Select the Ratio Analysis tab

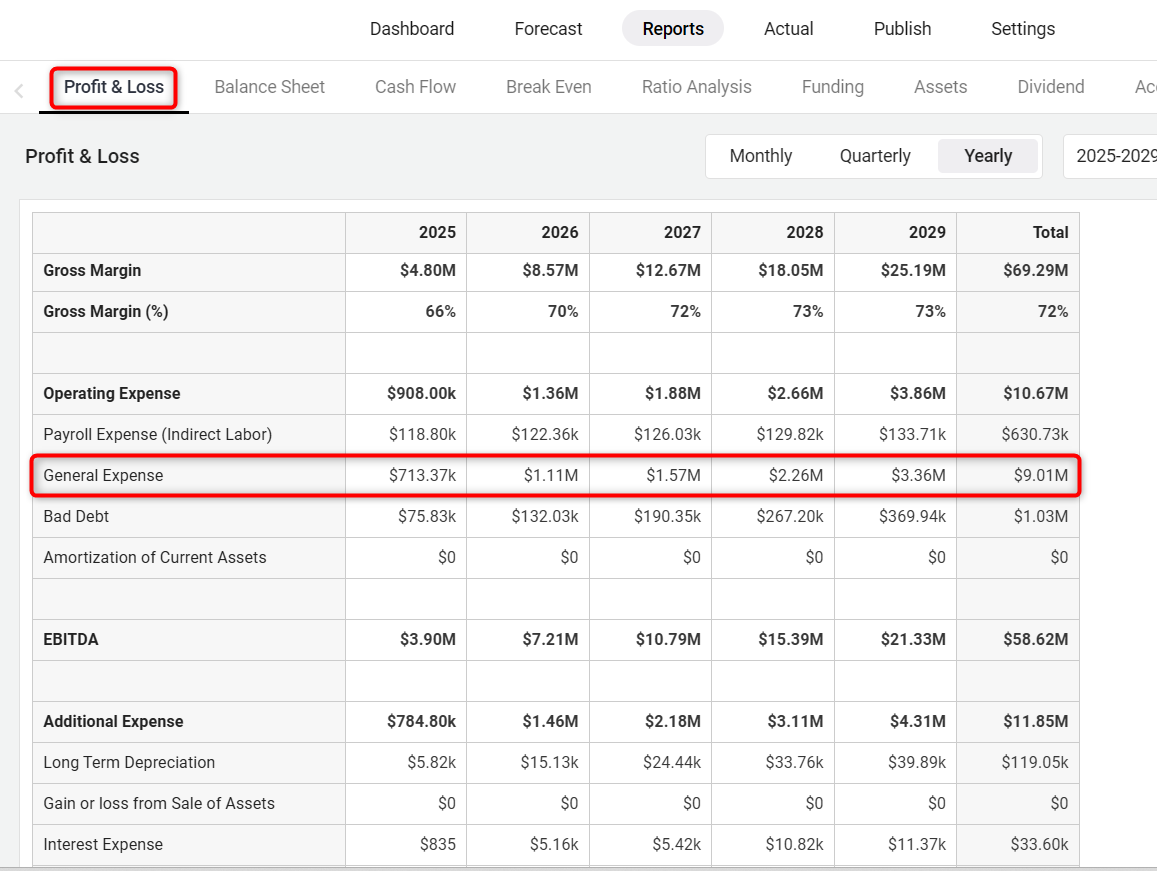coord(696,87)
